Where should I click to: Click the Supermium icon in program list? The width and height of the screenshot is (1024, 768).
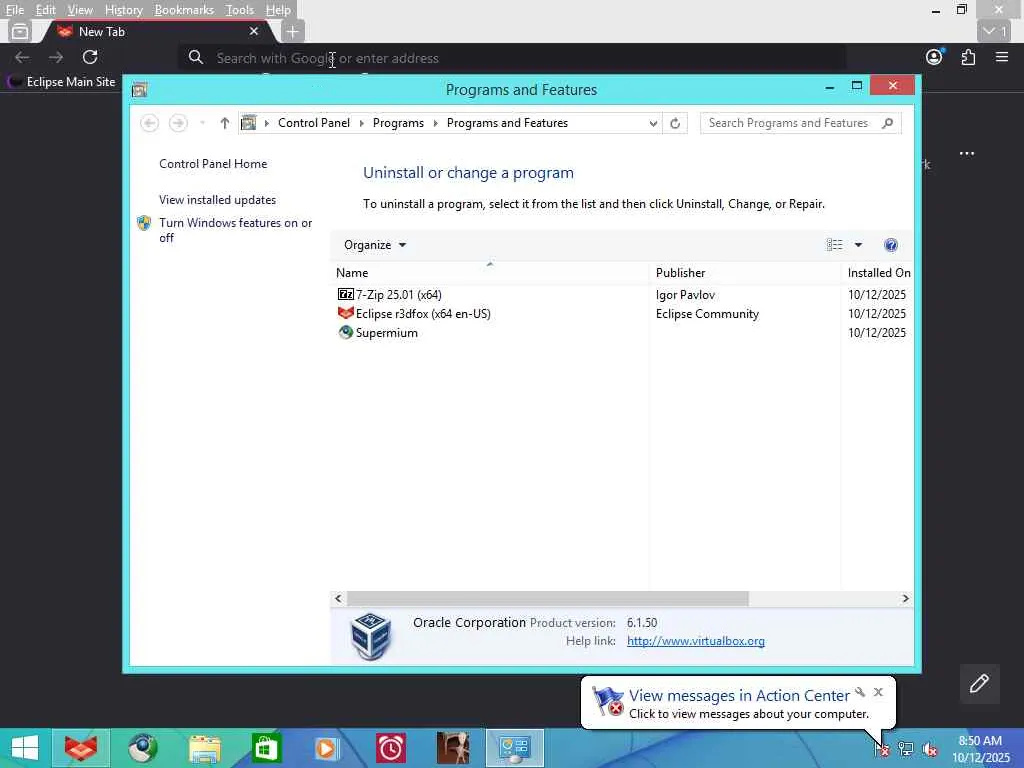tap(345, 332)
